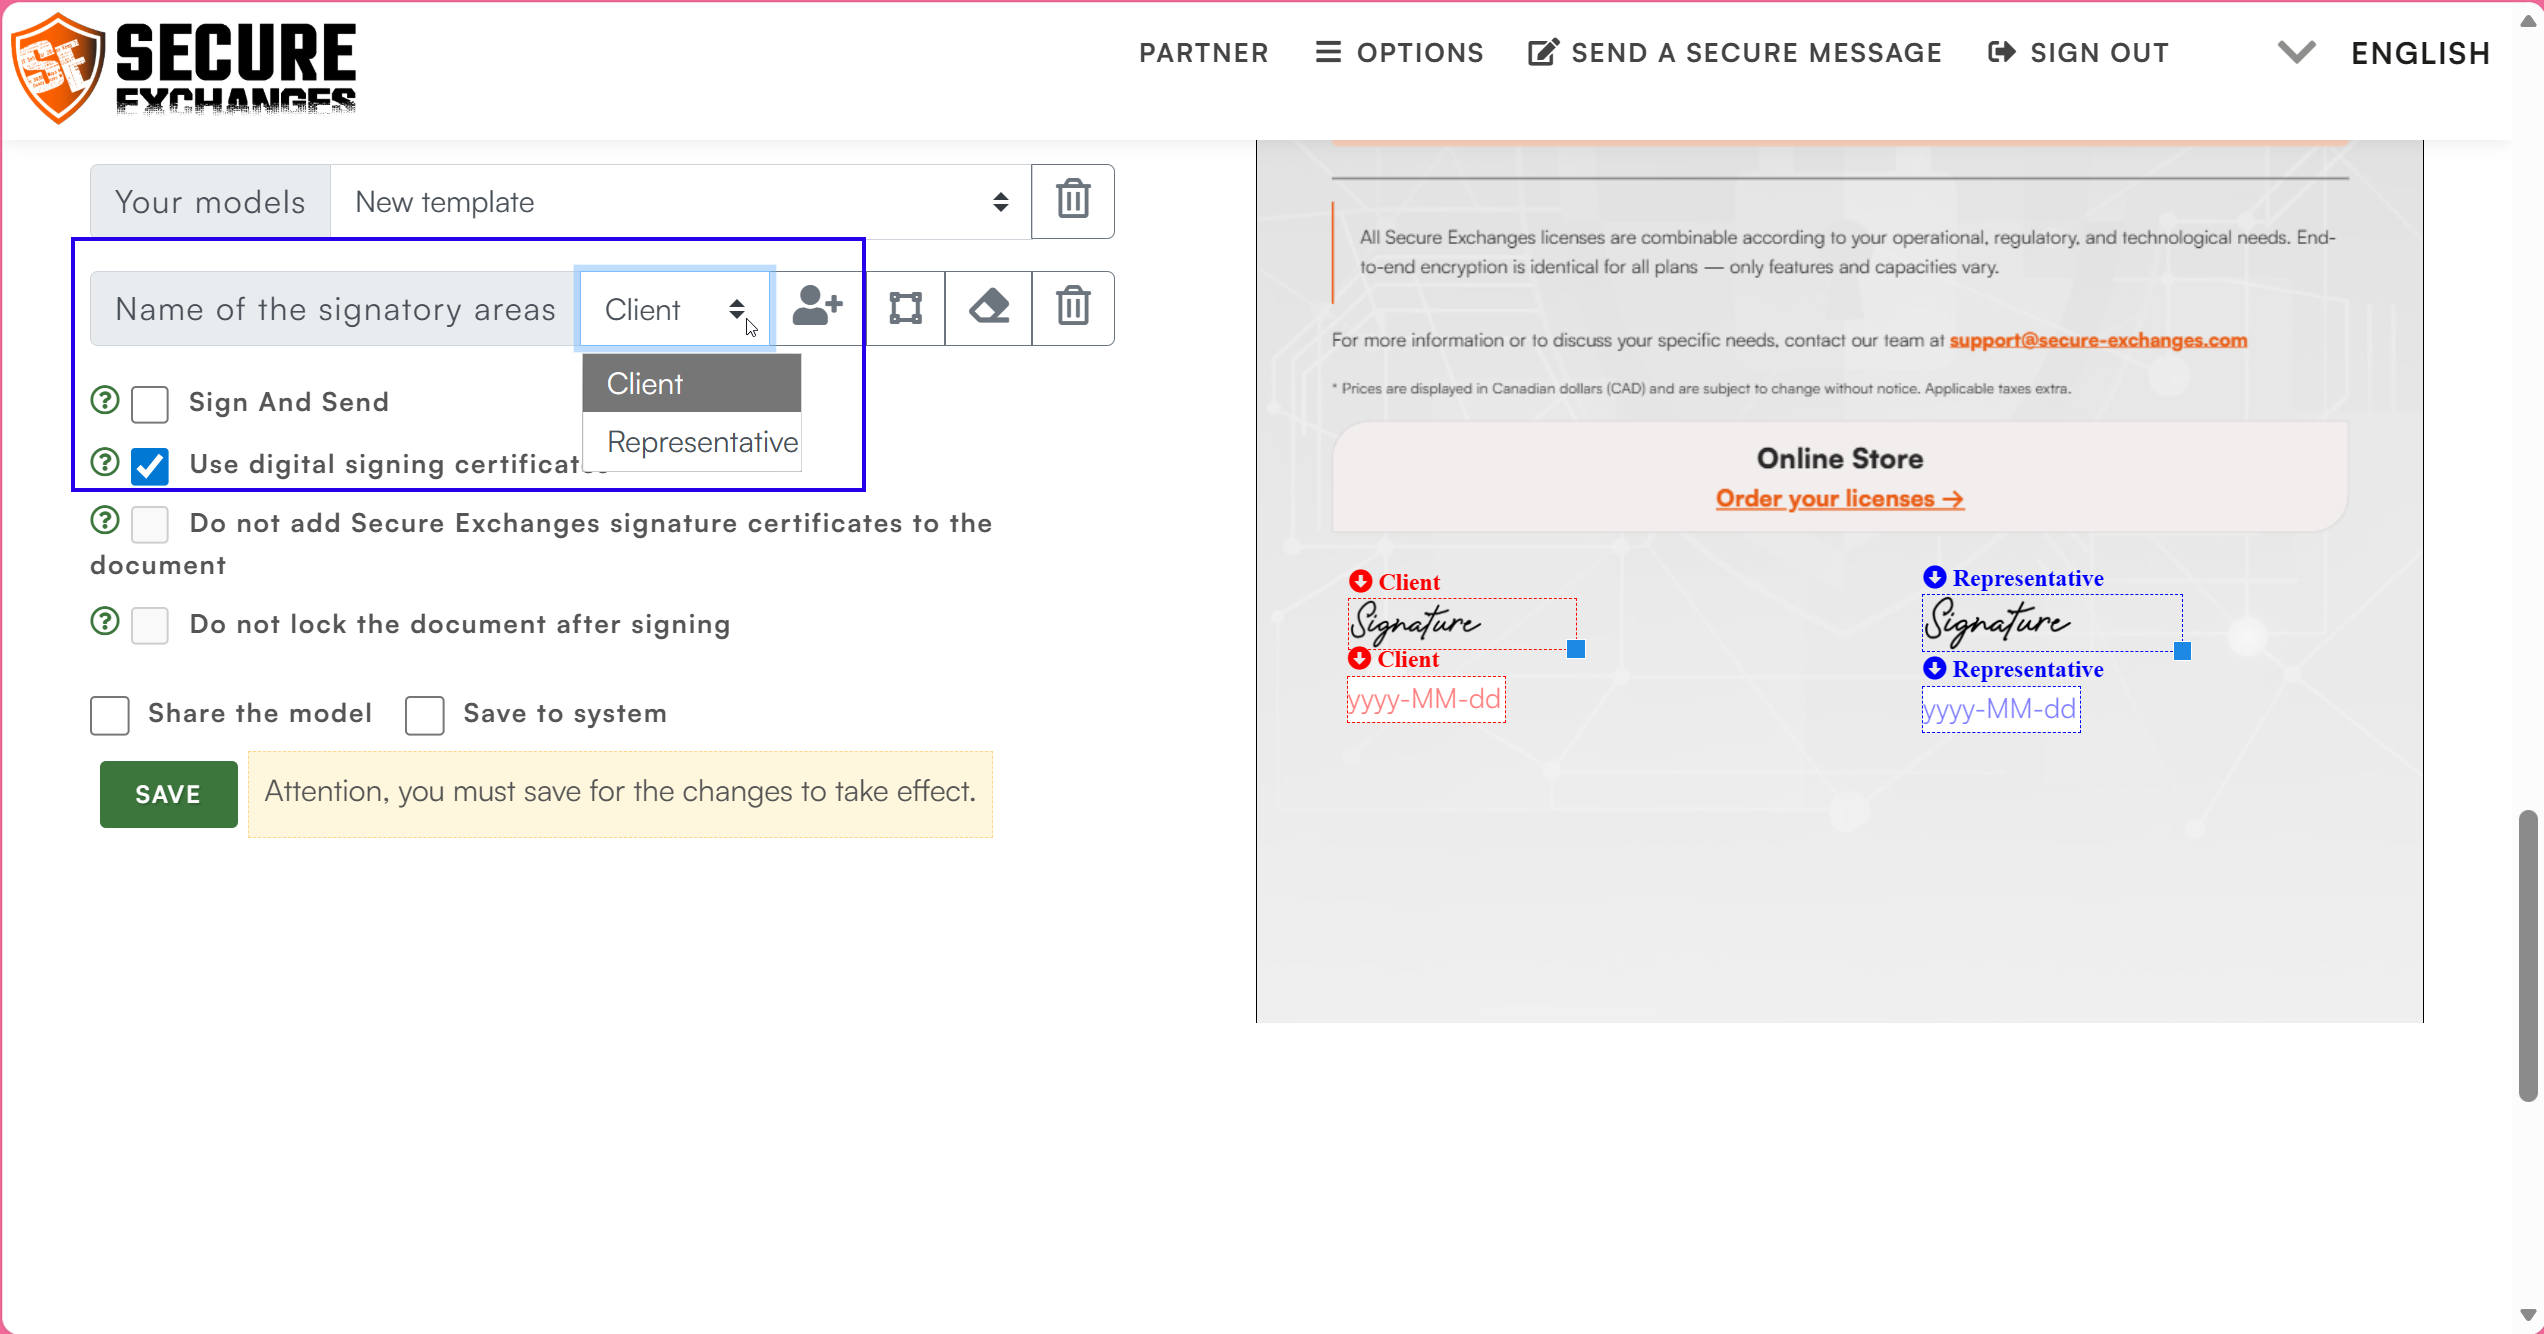
Task: Click the Client date field placeholder
Action: tap(1425, 699)
